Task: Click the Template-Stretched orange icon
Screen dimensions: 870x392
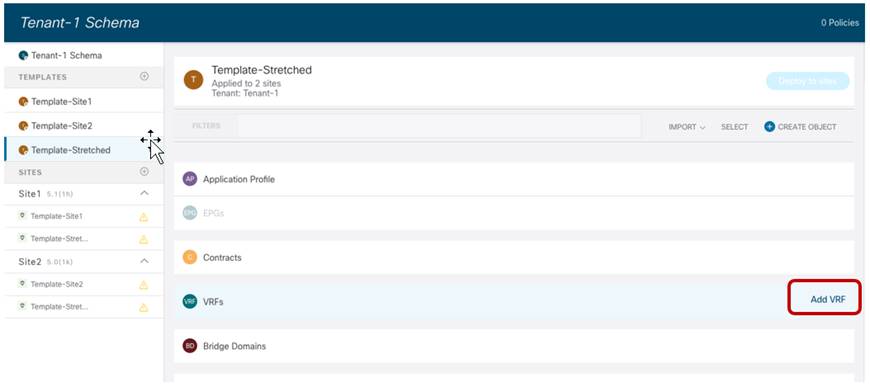Action: click(23, 150)
